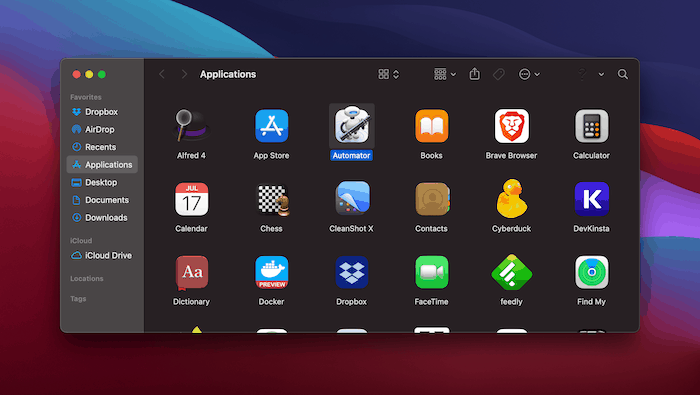Click the FaceTime name label
Screen dimensions: 700x395
click(431, 302)
